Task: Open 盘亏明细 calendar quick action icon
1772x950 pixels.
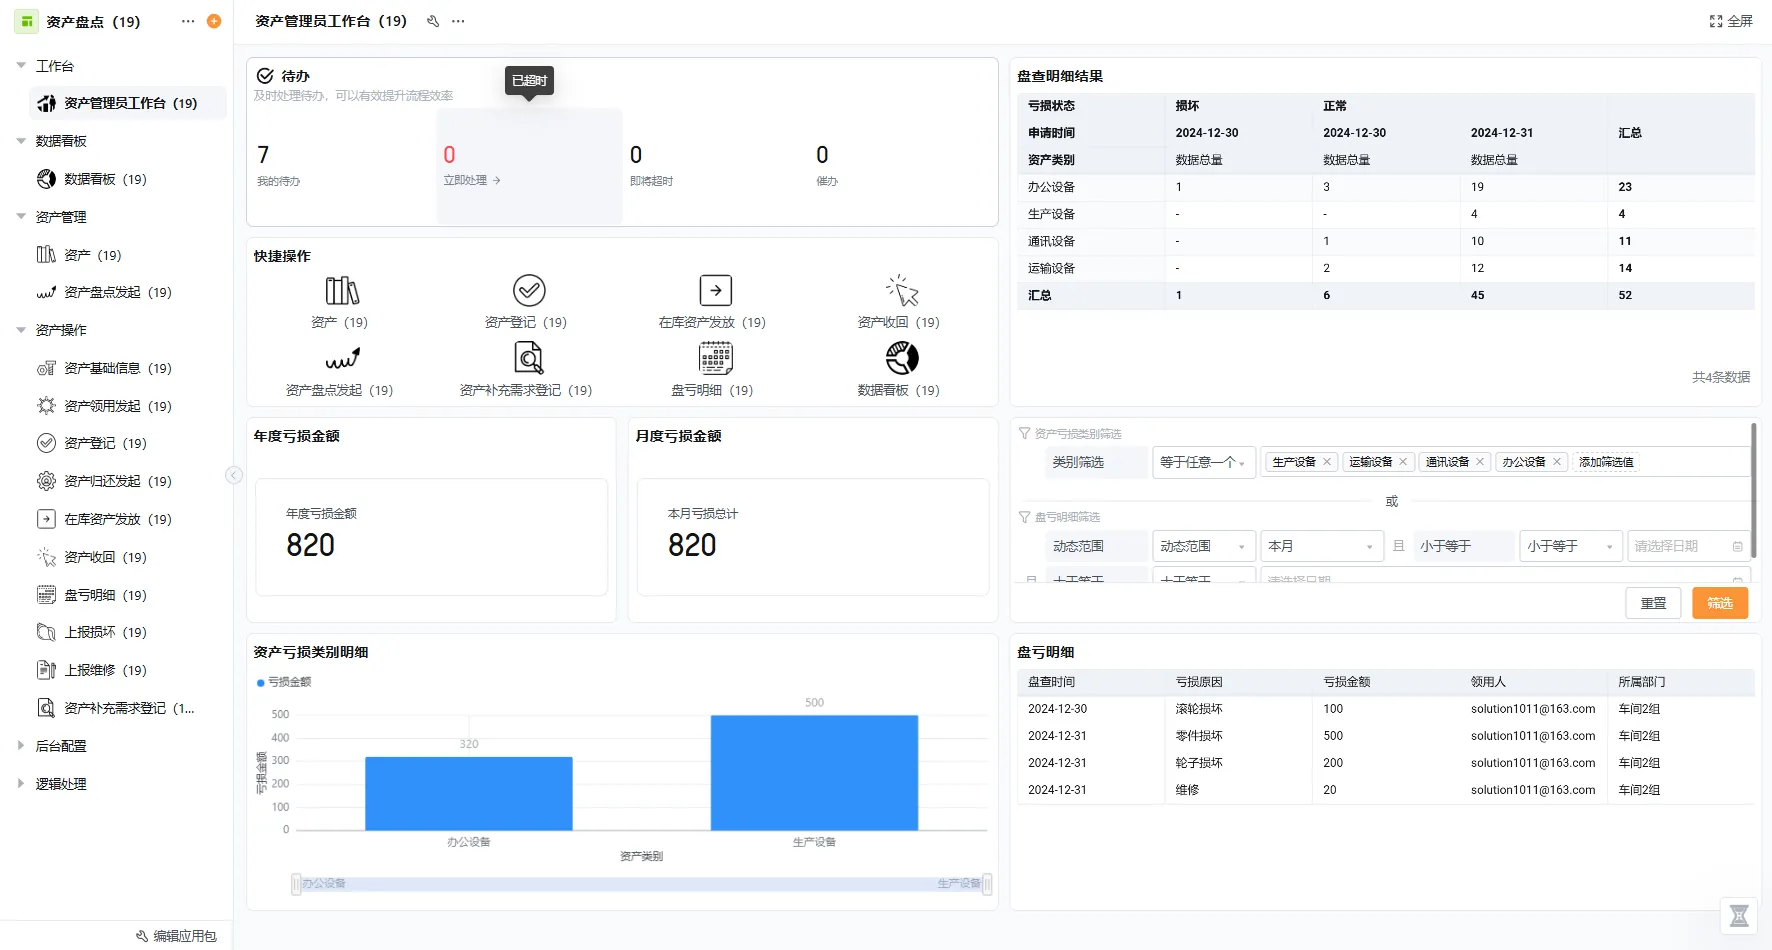Action: [715, 358]
